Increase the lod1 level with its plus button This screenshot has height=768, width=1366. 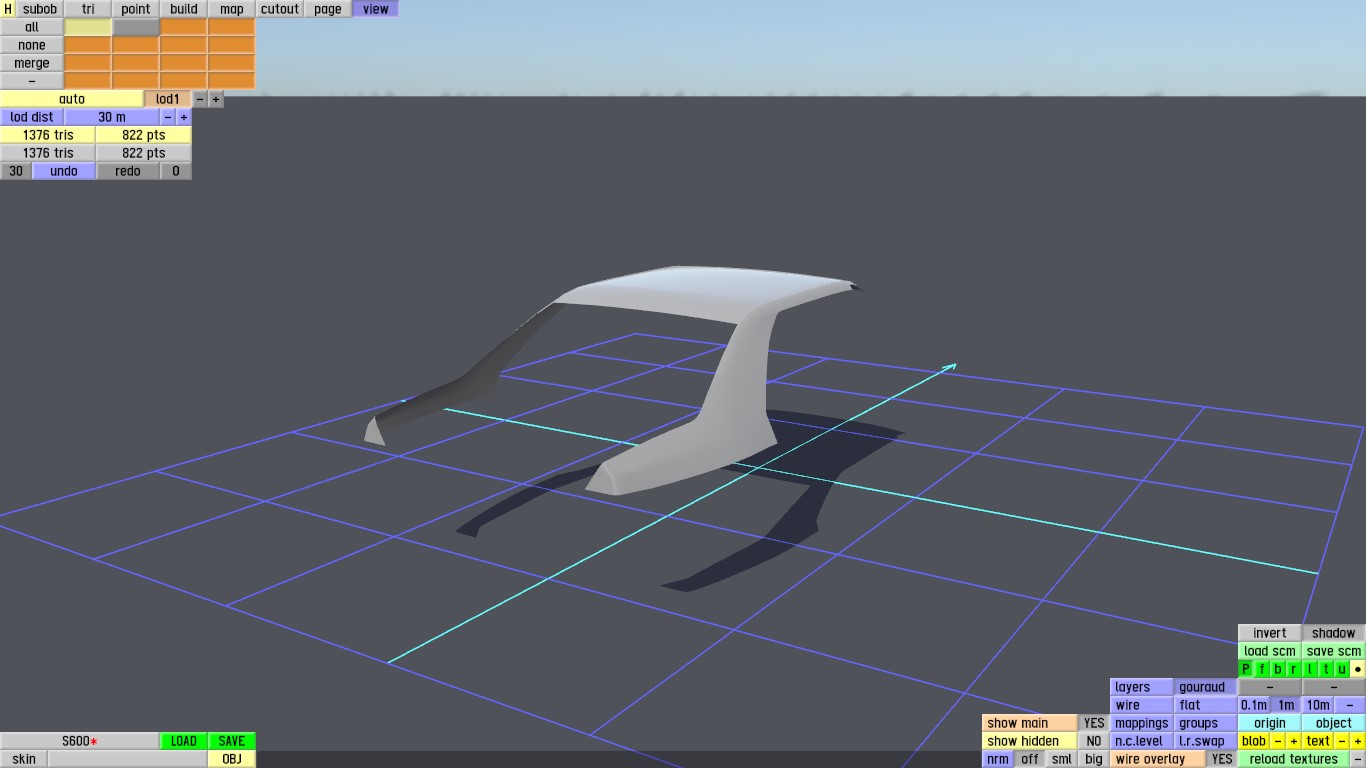216,99
